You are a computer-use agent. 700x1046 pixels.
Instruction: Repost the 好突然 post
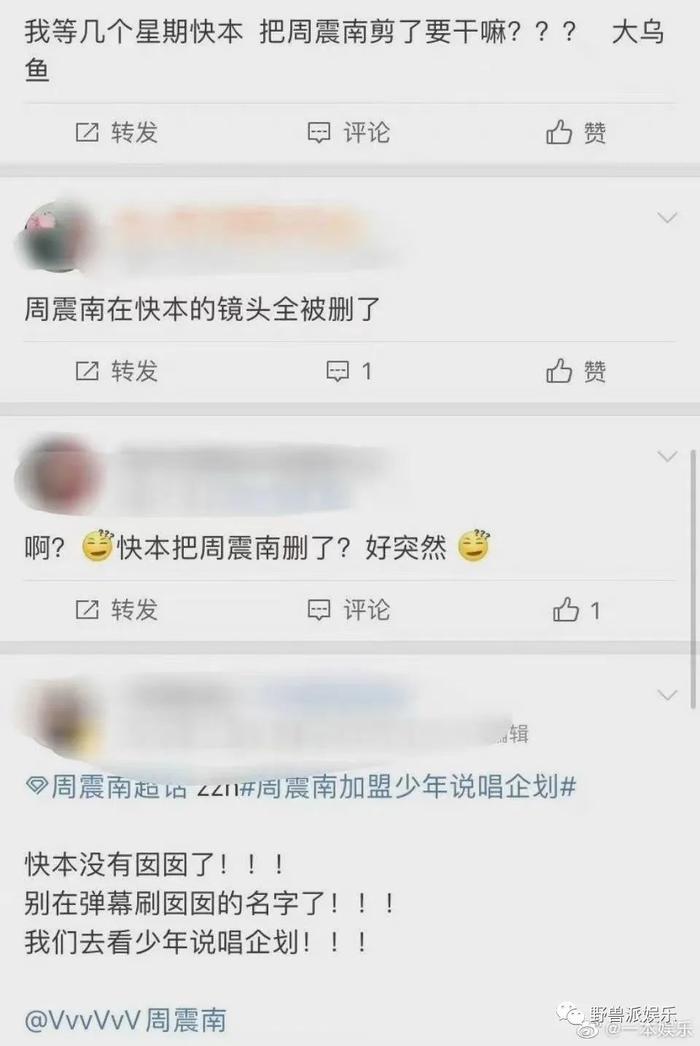(116, 609)
